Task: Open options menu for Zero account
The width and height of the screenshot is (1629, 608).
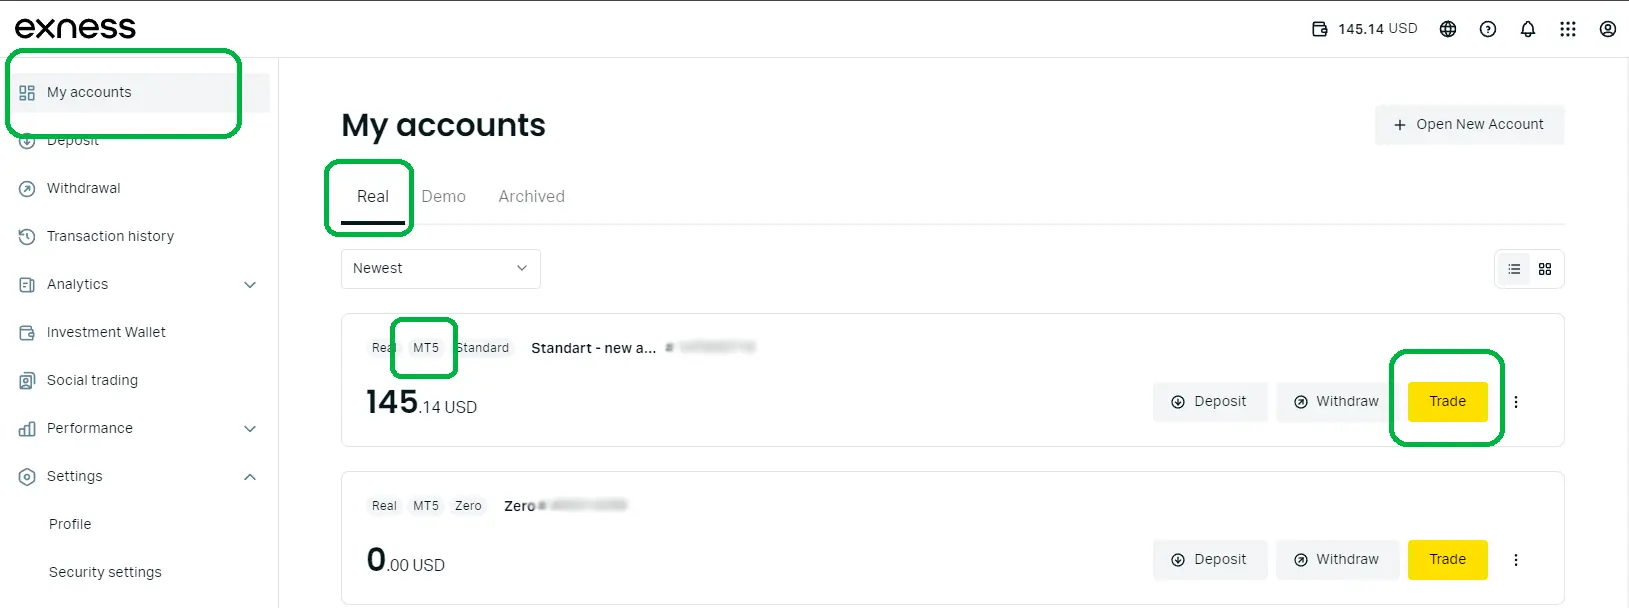Action: point(1516,560)
